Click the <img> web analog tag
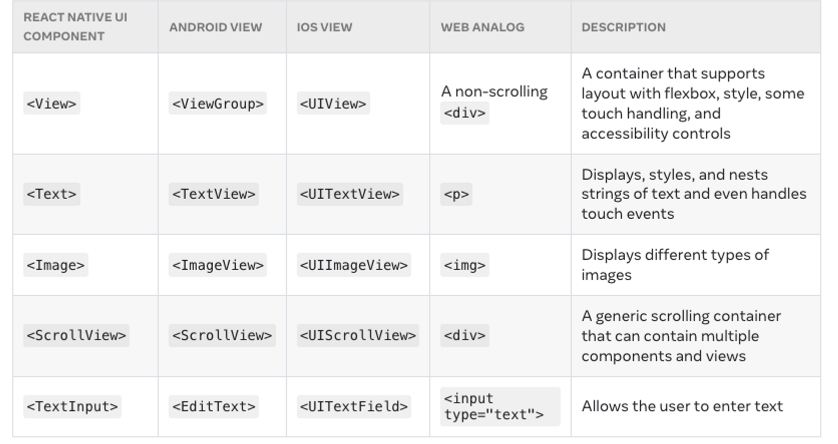The width and height of the screenshot is (838, 444). tap(464, 265)
